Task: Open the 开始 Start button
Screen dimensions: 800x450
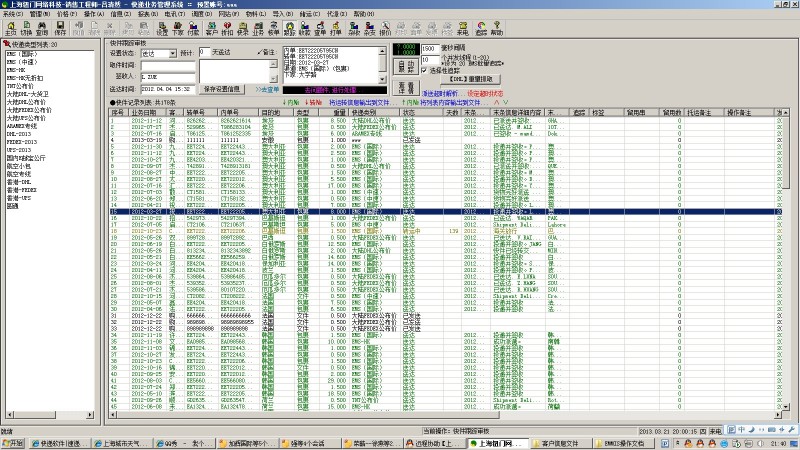Action: [x=13, y=443]
